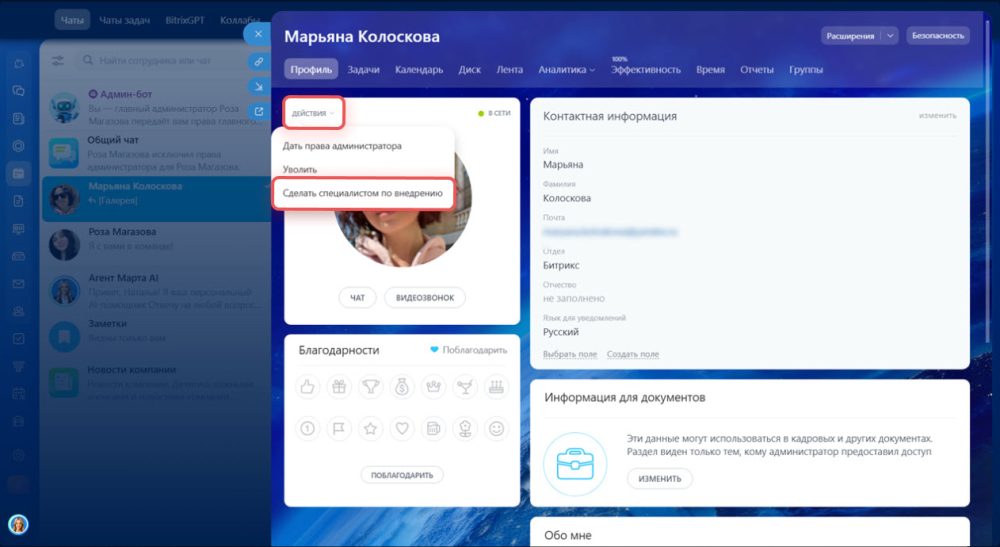The height and width of the screenshot is (547, 1000).
Task: Select the trophy gratitude icon
Action: coord(371,387)
